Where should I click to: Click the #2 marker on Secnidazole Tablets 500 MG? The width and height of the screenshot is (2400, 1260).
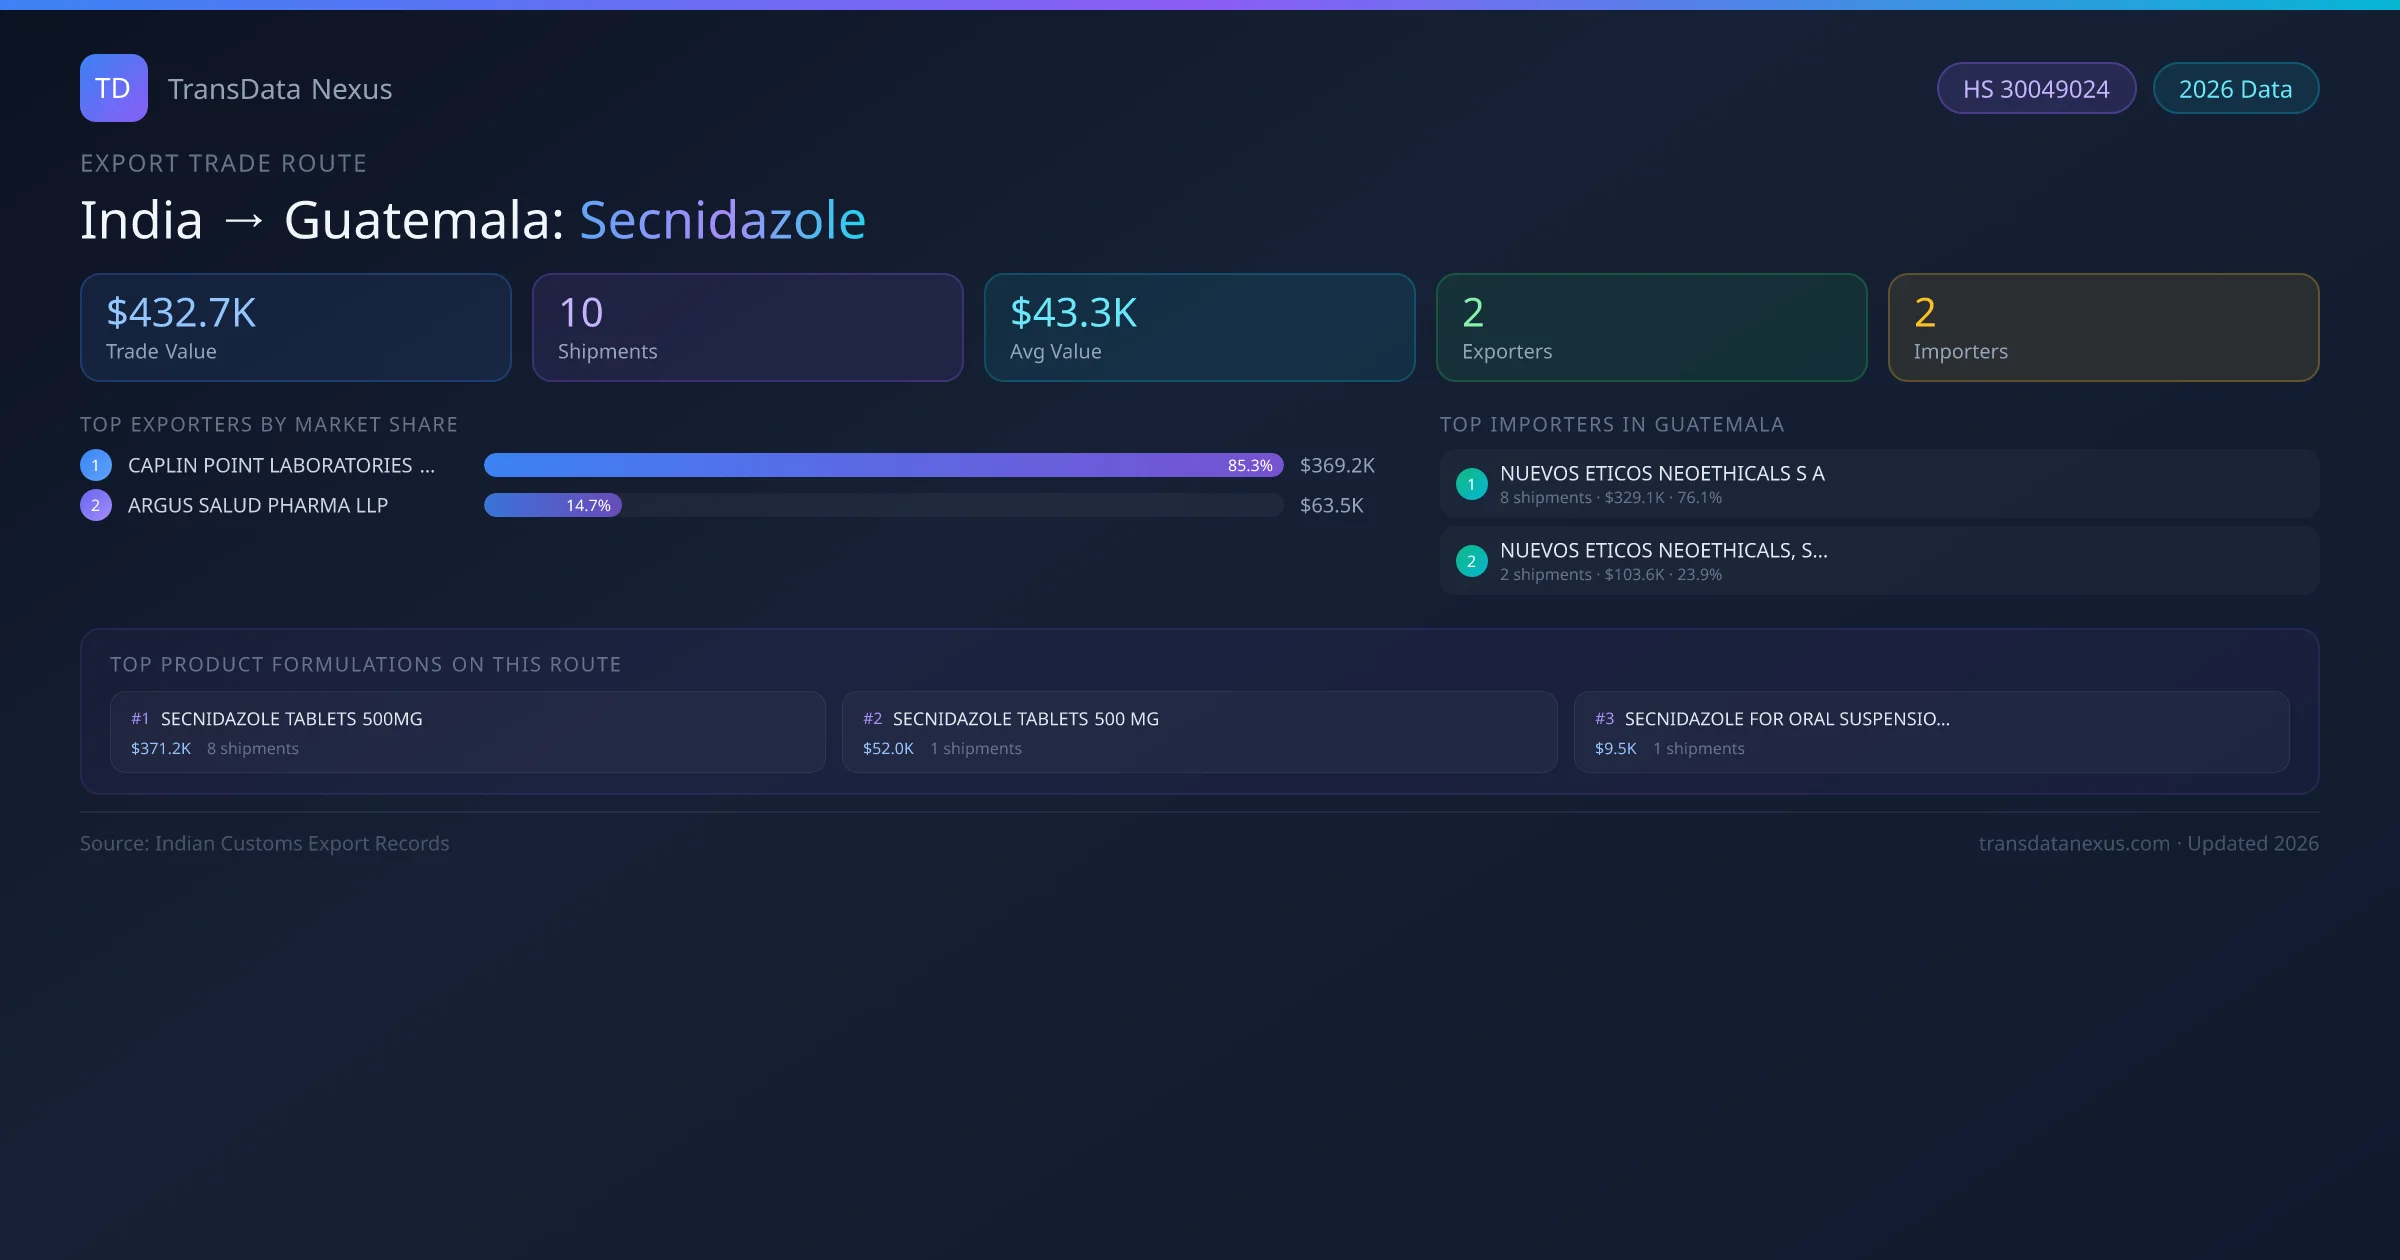[872, 718]
